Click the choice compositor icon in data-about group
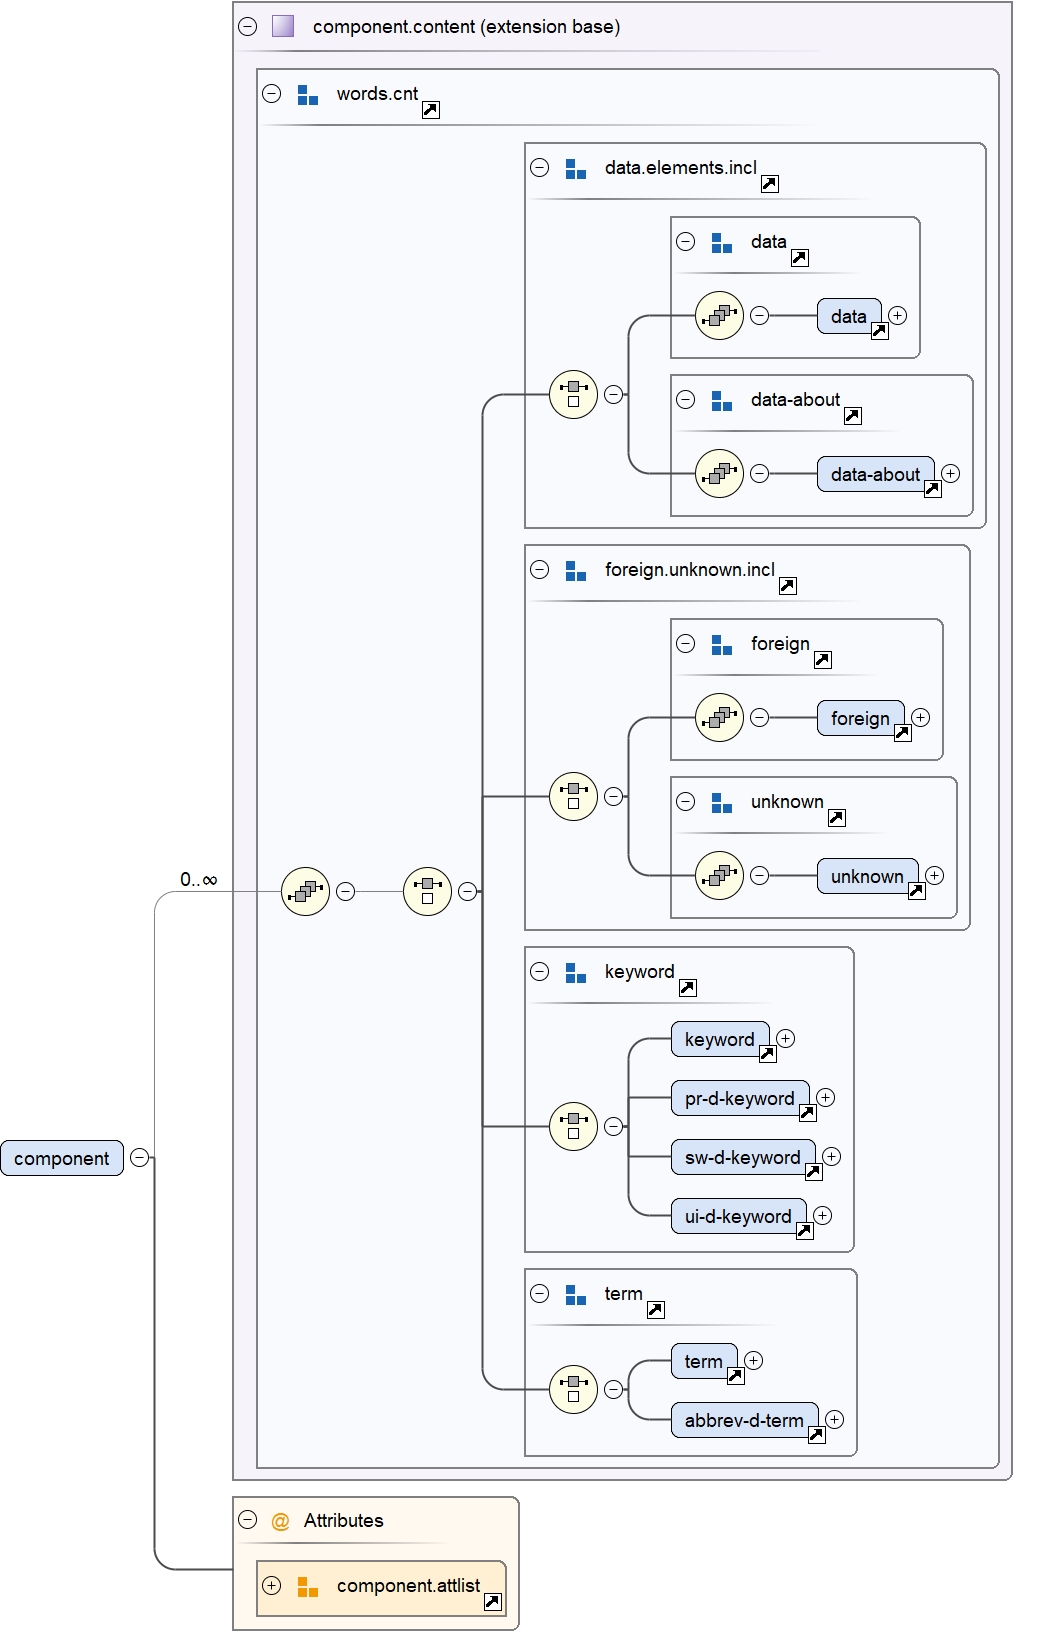The width and height of the screenshot is (1041, 1632). (719, 474)
